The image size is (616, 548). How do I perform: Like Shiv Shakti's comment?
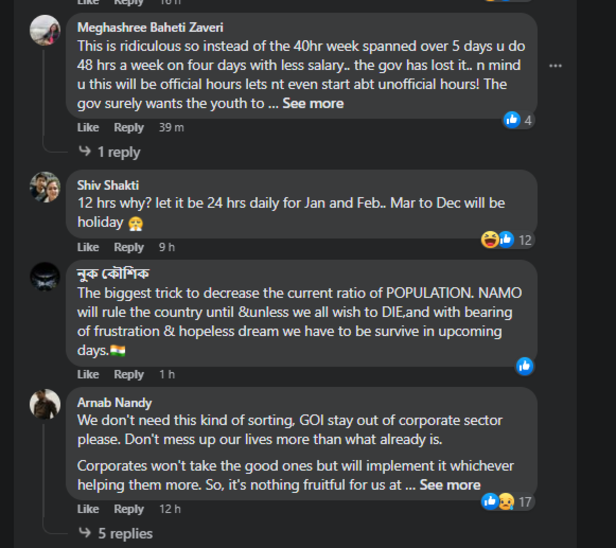point(88,247)
